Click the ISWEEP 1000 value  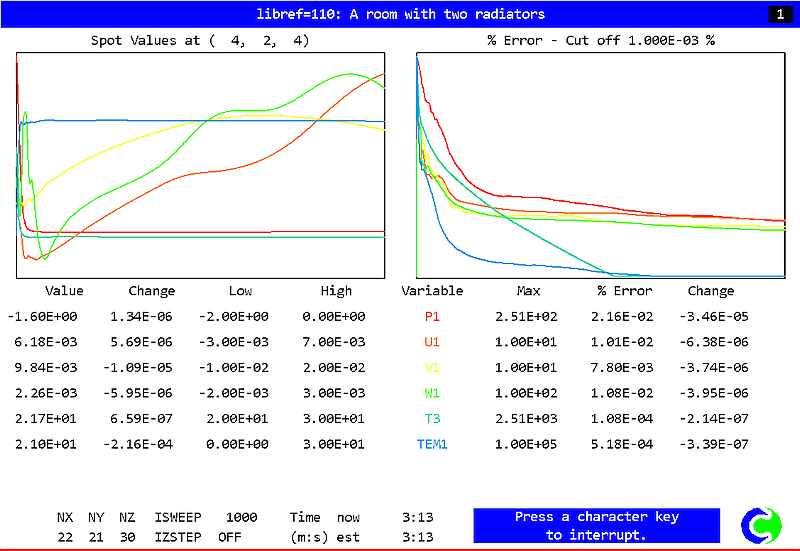(241, 517)
